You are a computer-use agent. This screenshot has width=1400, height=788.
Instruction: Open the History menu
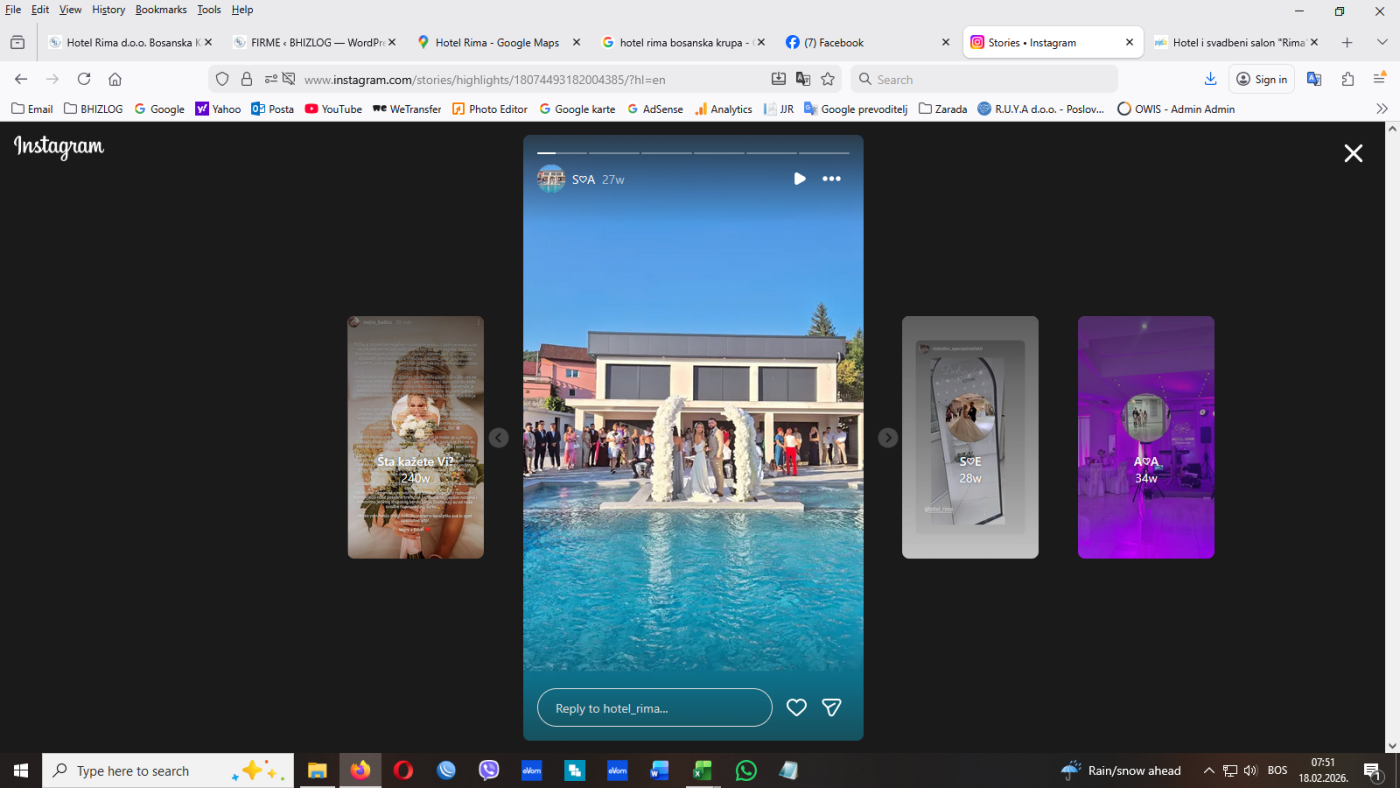click(109, 9)
